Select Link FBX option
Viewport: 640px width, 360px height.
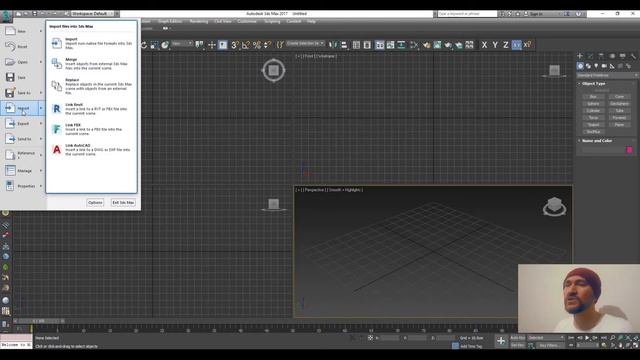pyautogui.click(x=91, y=129)
